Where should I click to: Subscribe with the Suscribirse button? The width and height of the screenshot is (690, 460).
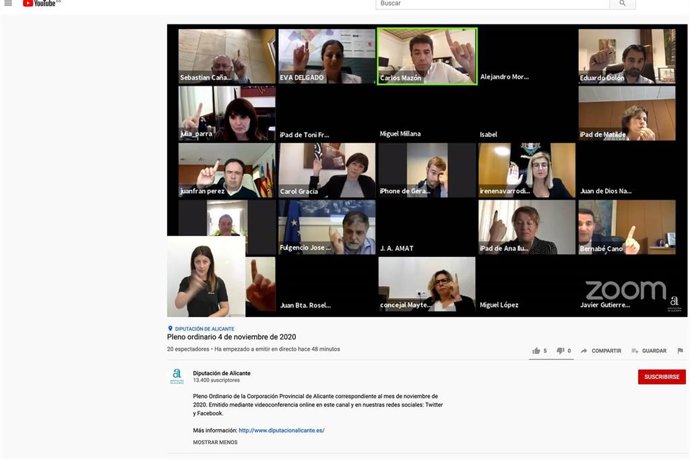tap(661, 377)
